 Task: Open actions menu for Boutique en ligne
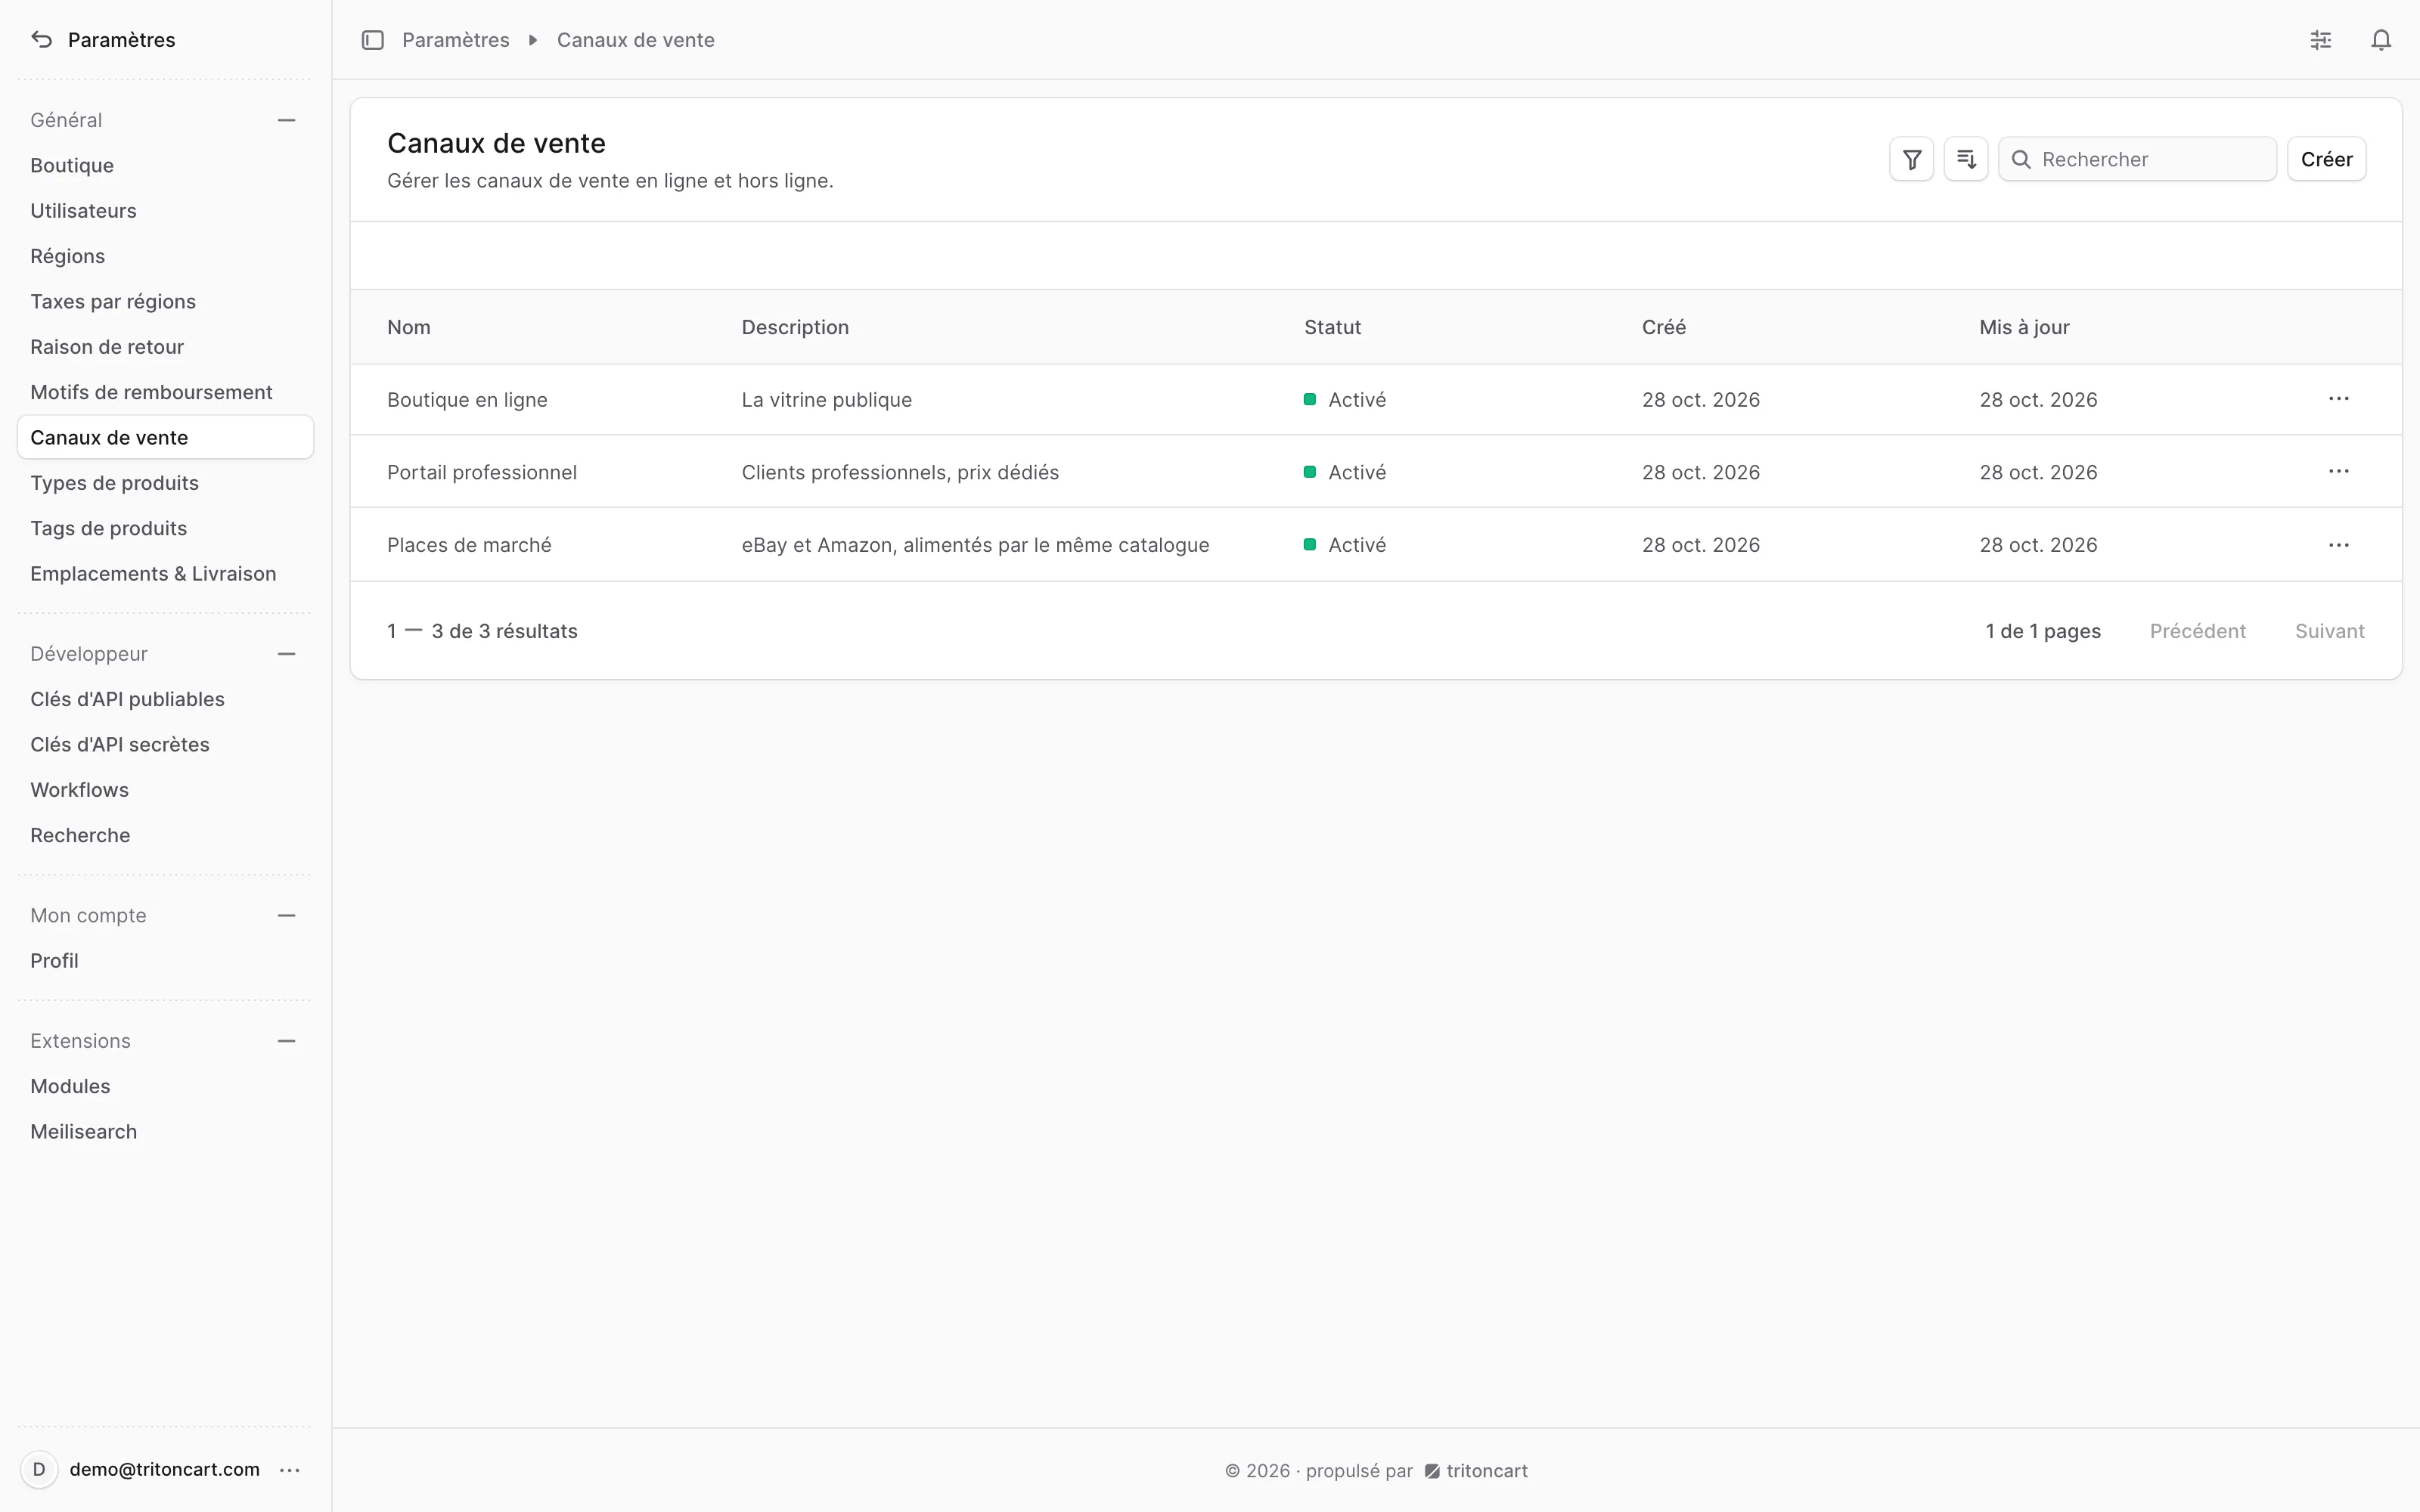click(2338, 399)
